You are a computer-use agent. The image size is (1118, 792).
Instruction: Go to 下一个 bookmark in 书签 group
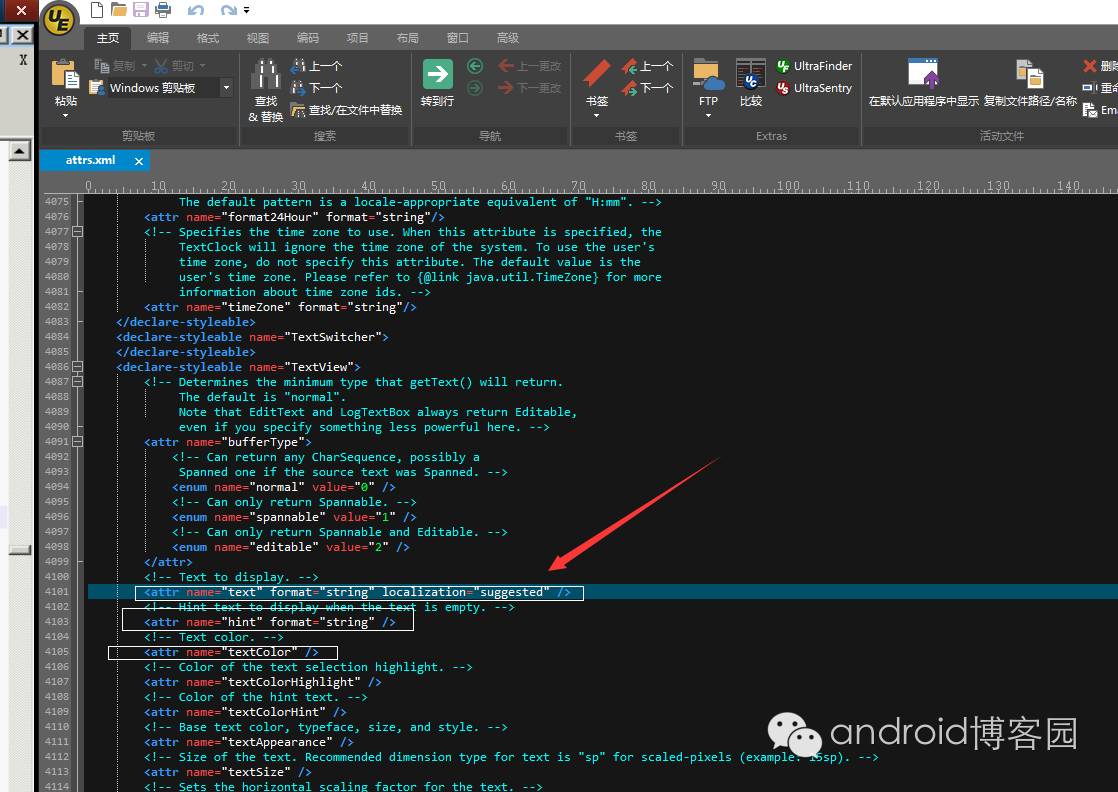coord(647,88)
